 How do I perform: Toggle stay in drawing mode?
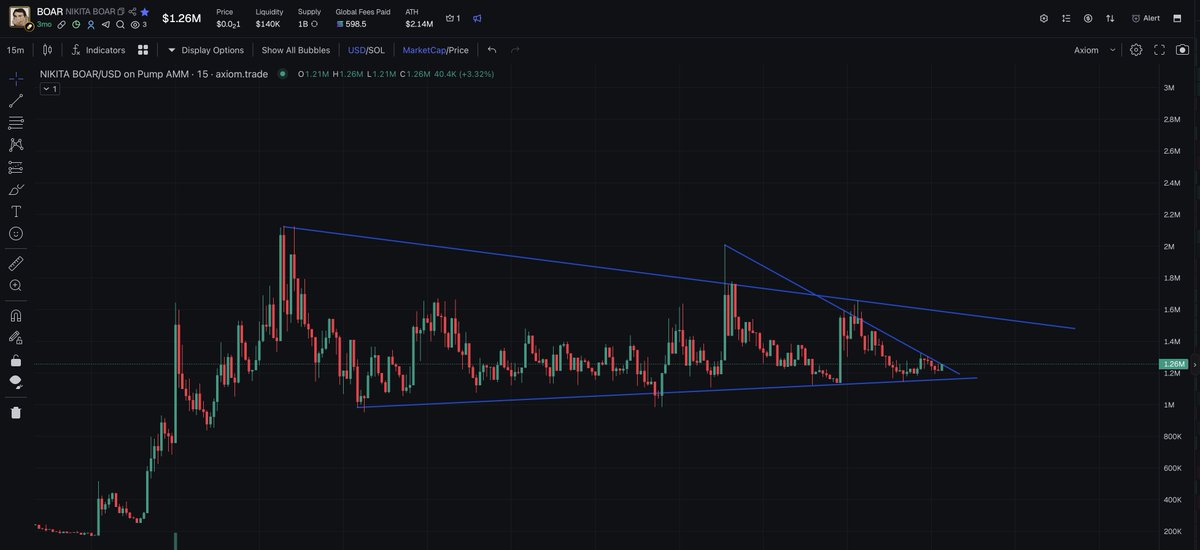(16, 337)
